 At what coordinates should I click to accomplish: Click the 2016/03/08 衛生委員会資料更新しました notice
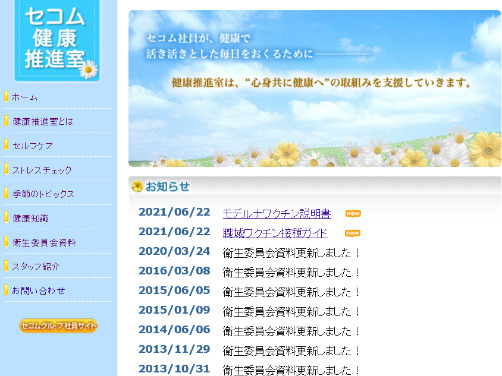coord(291,272)
